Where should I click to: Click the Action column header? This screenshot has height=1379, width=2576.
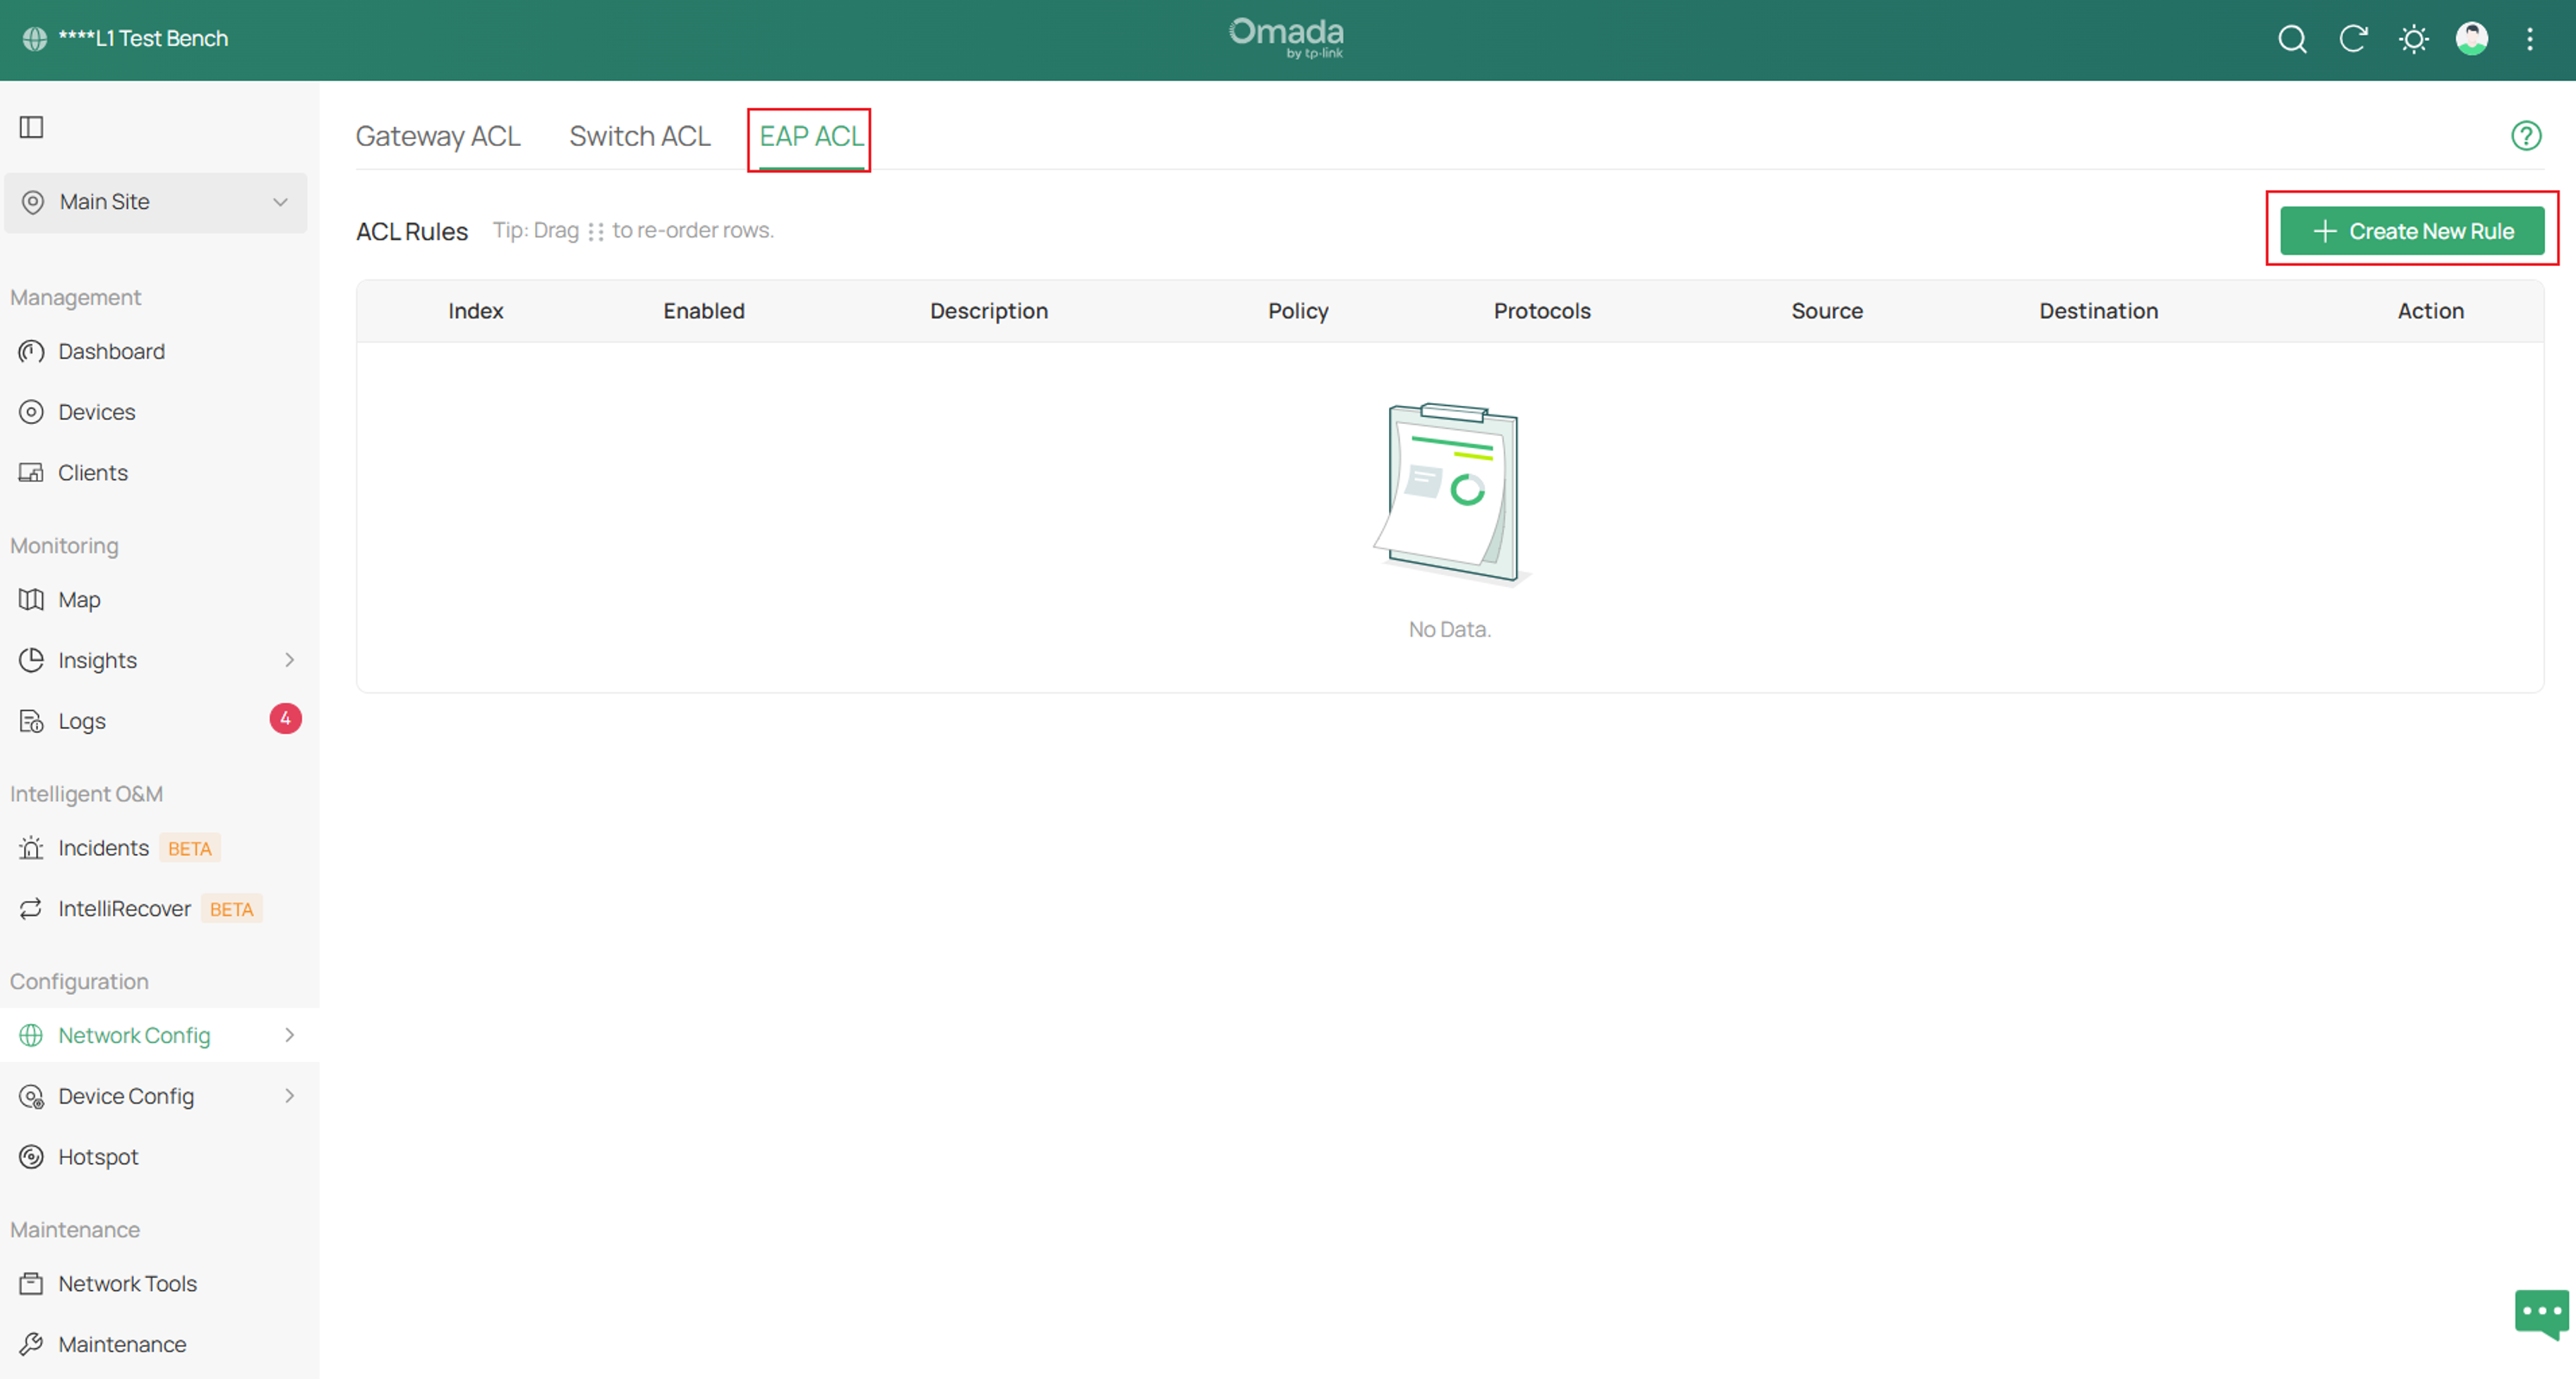click(2430, 311)
